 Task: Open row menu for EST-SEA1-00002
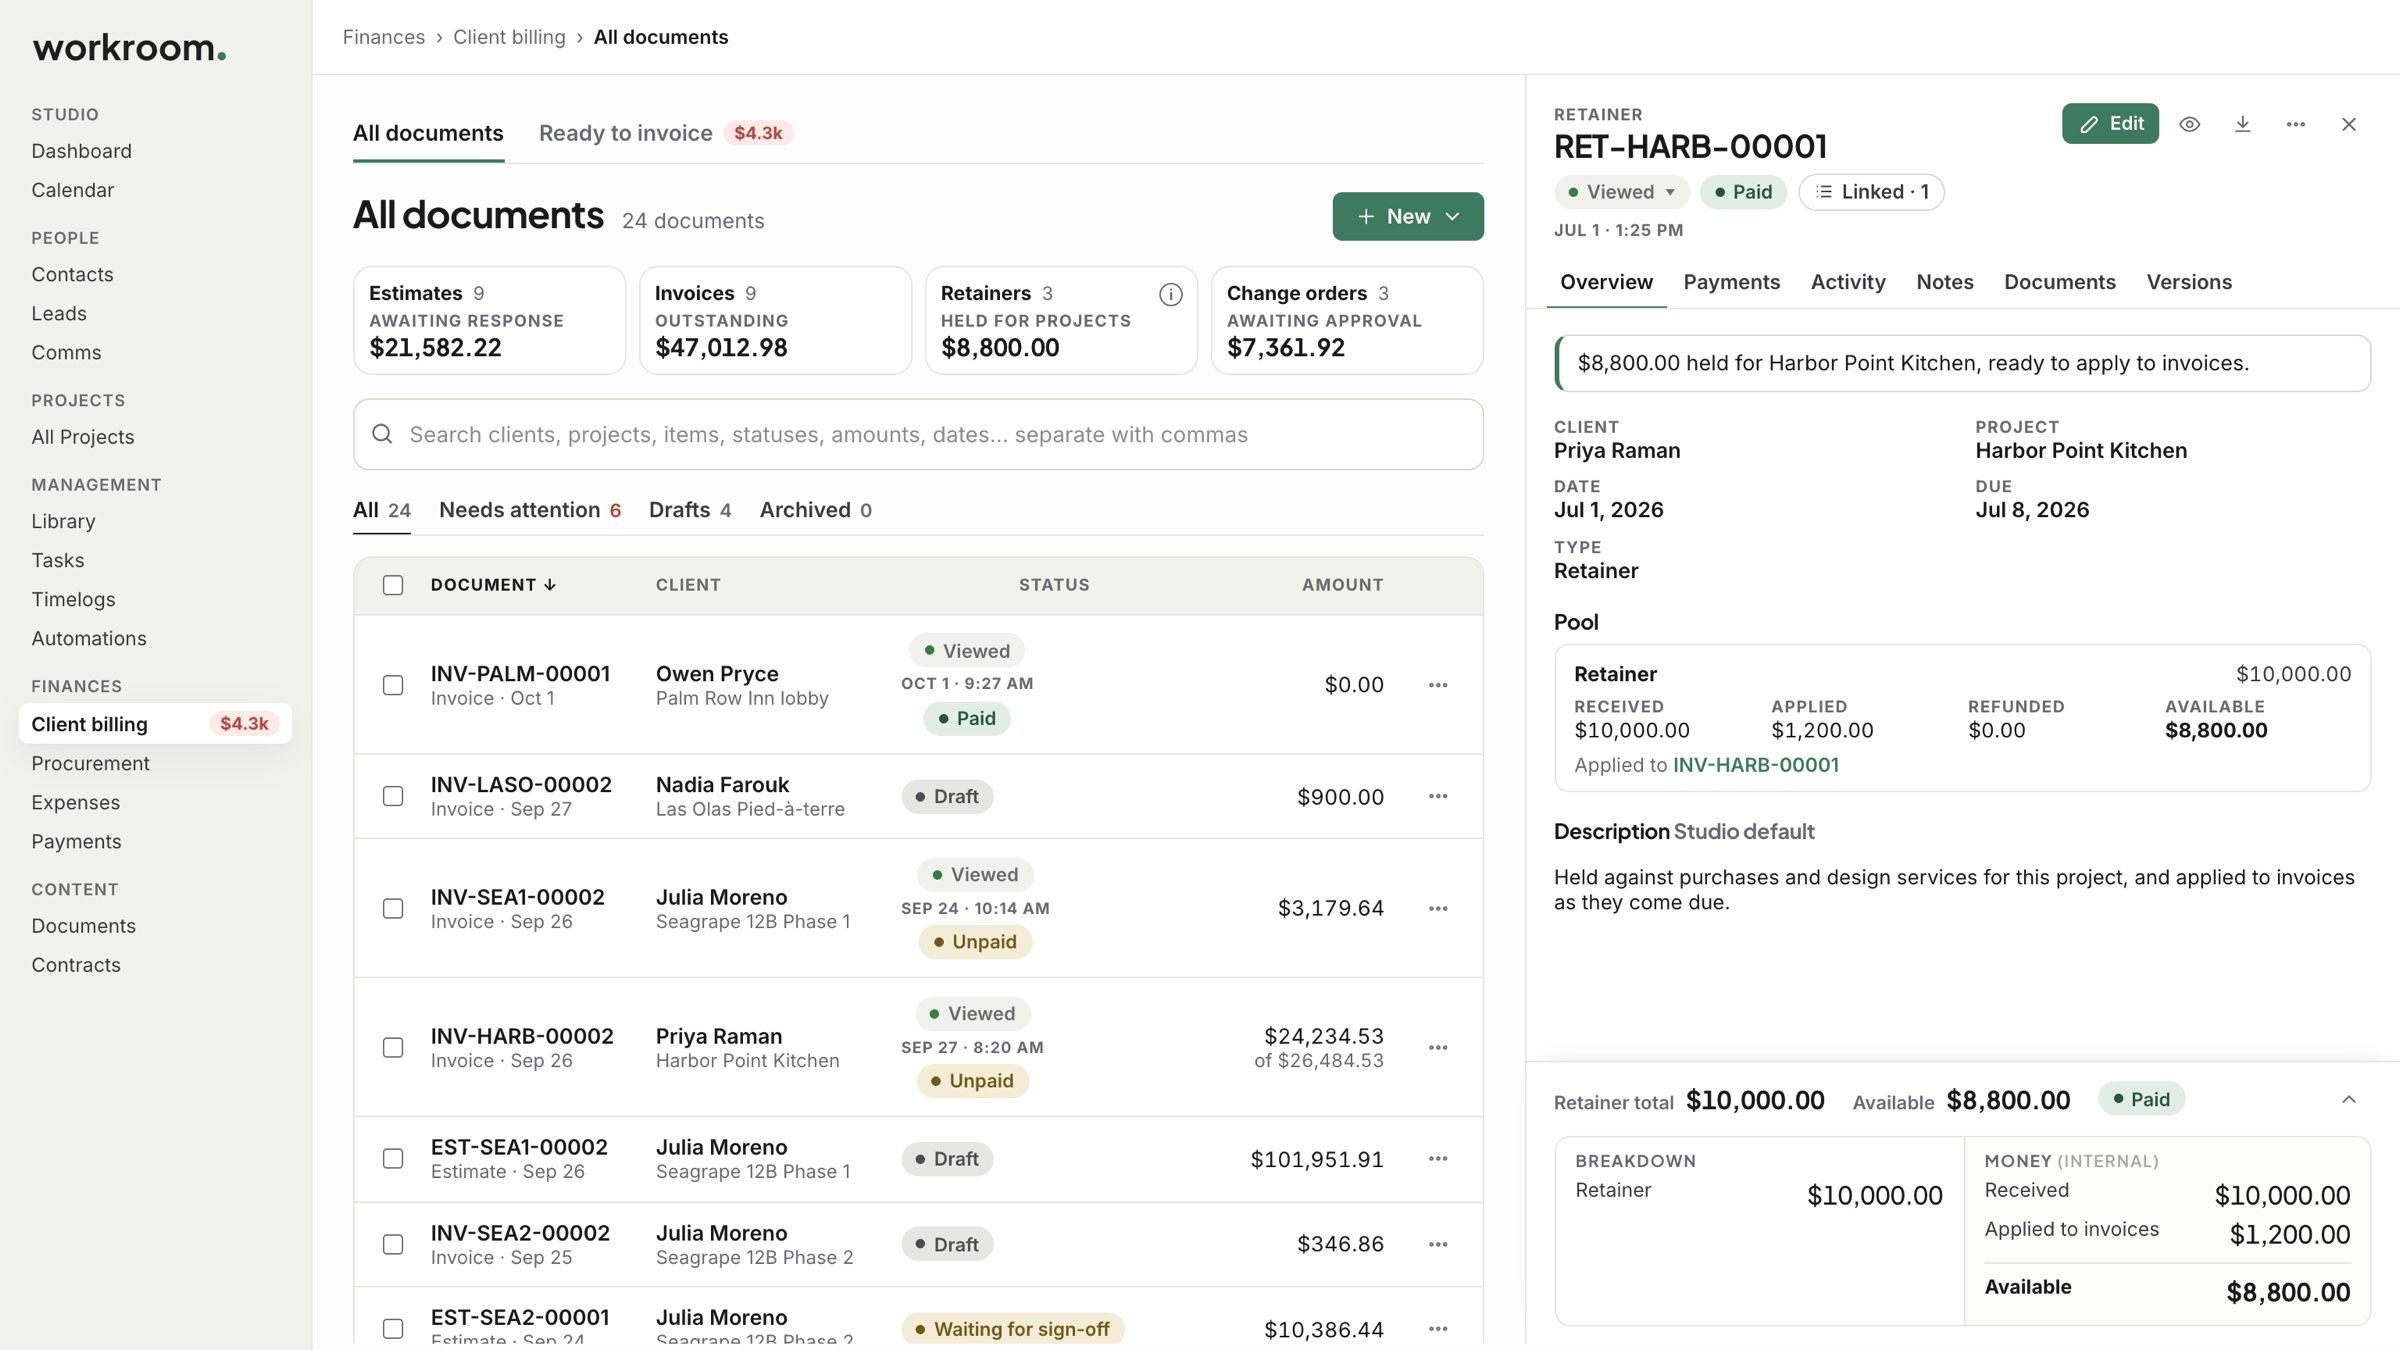coord(1438,1159)
